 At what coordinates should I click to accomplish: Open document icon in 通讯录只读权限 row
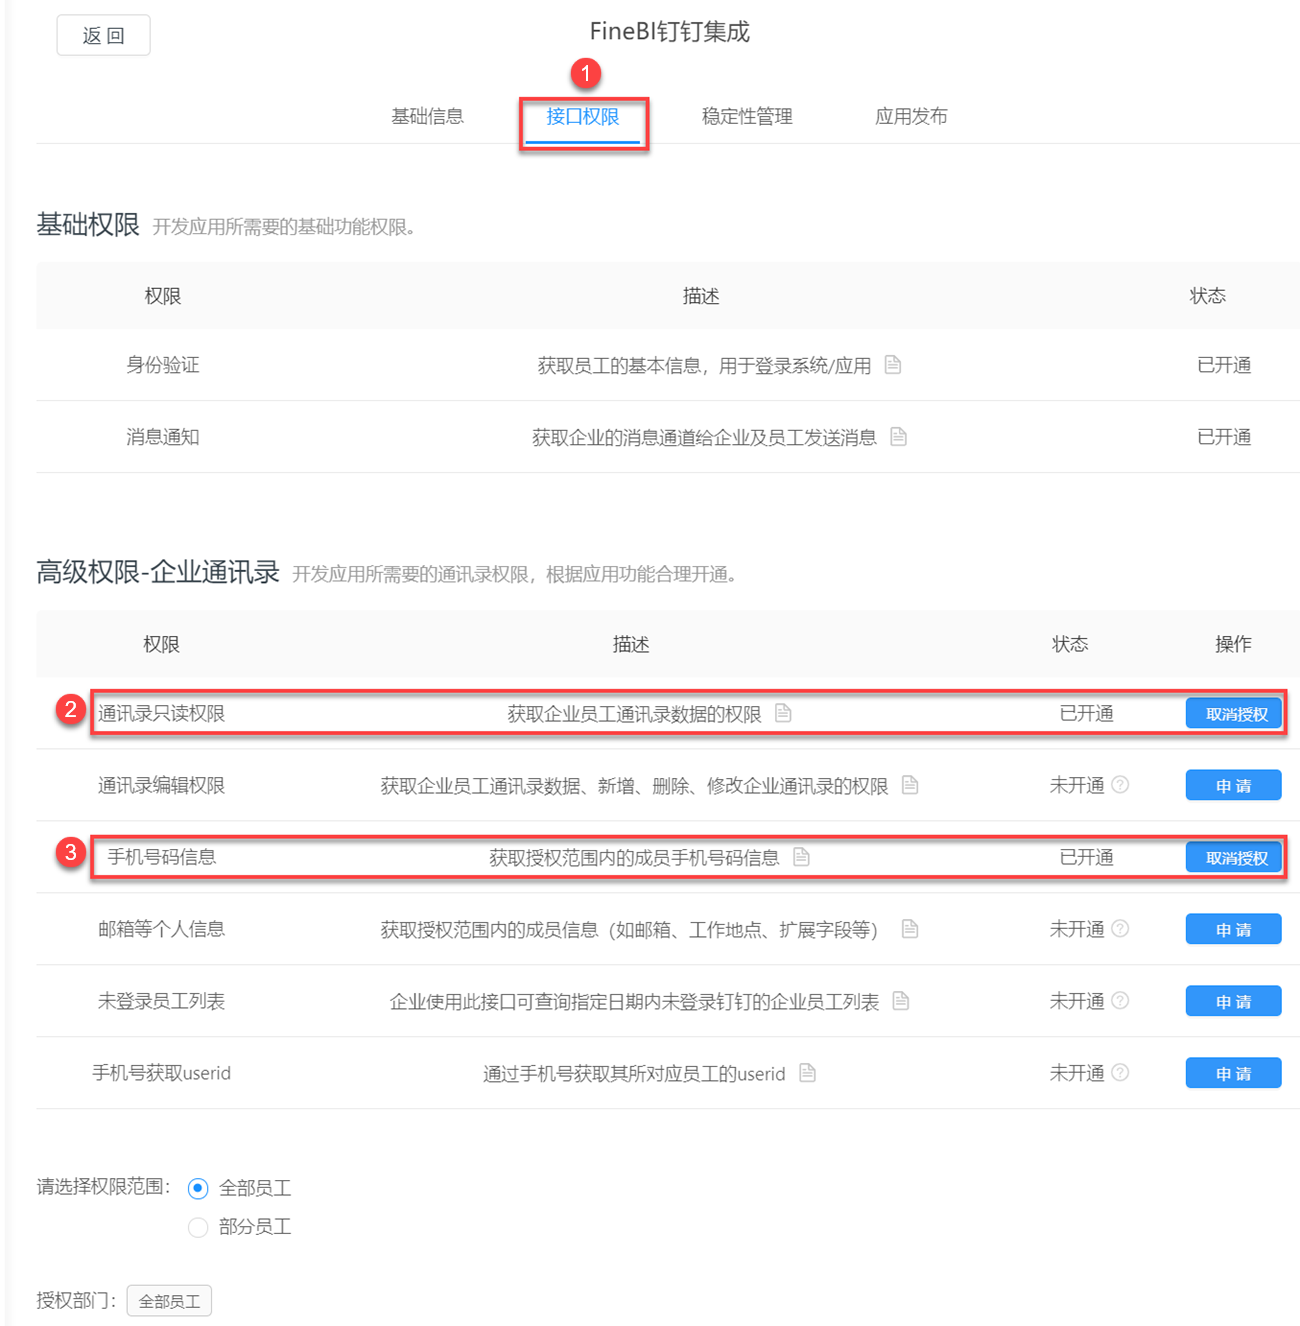[783, 713]
